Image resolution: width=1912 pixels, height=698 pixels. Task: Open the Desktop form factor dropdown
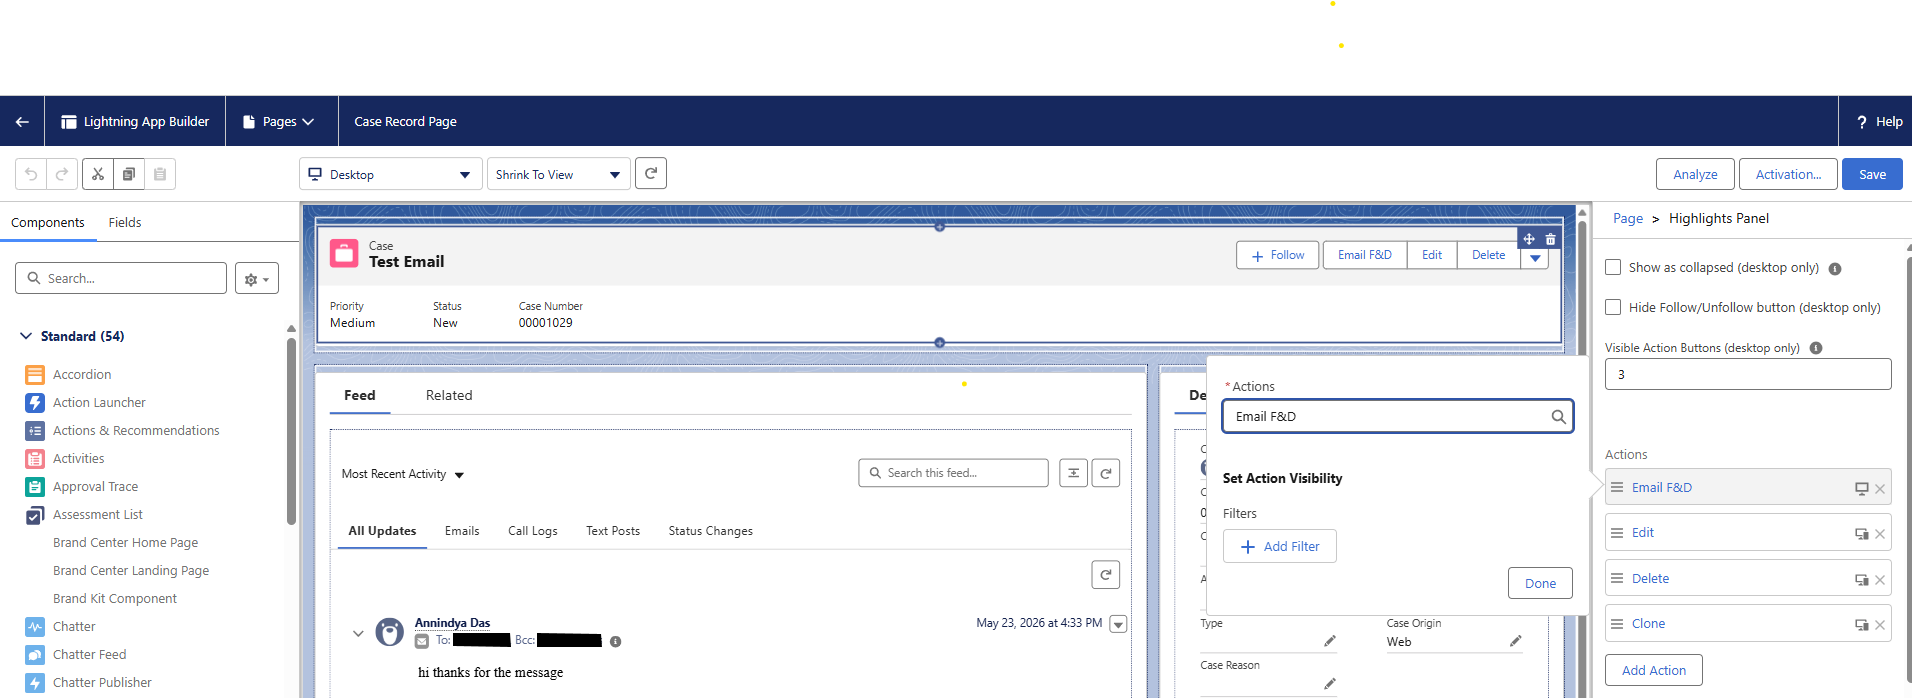390,174
